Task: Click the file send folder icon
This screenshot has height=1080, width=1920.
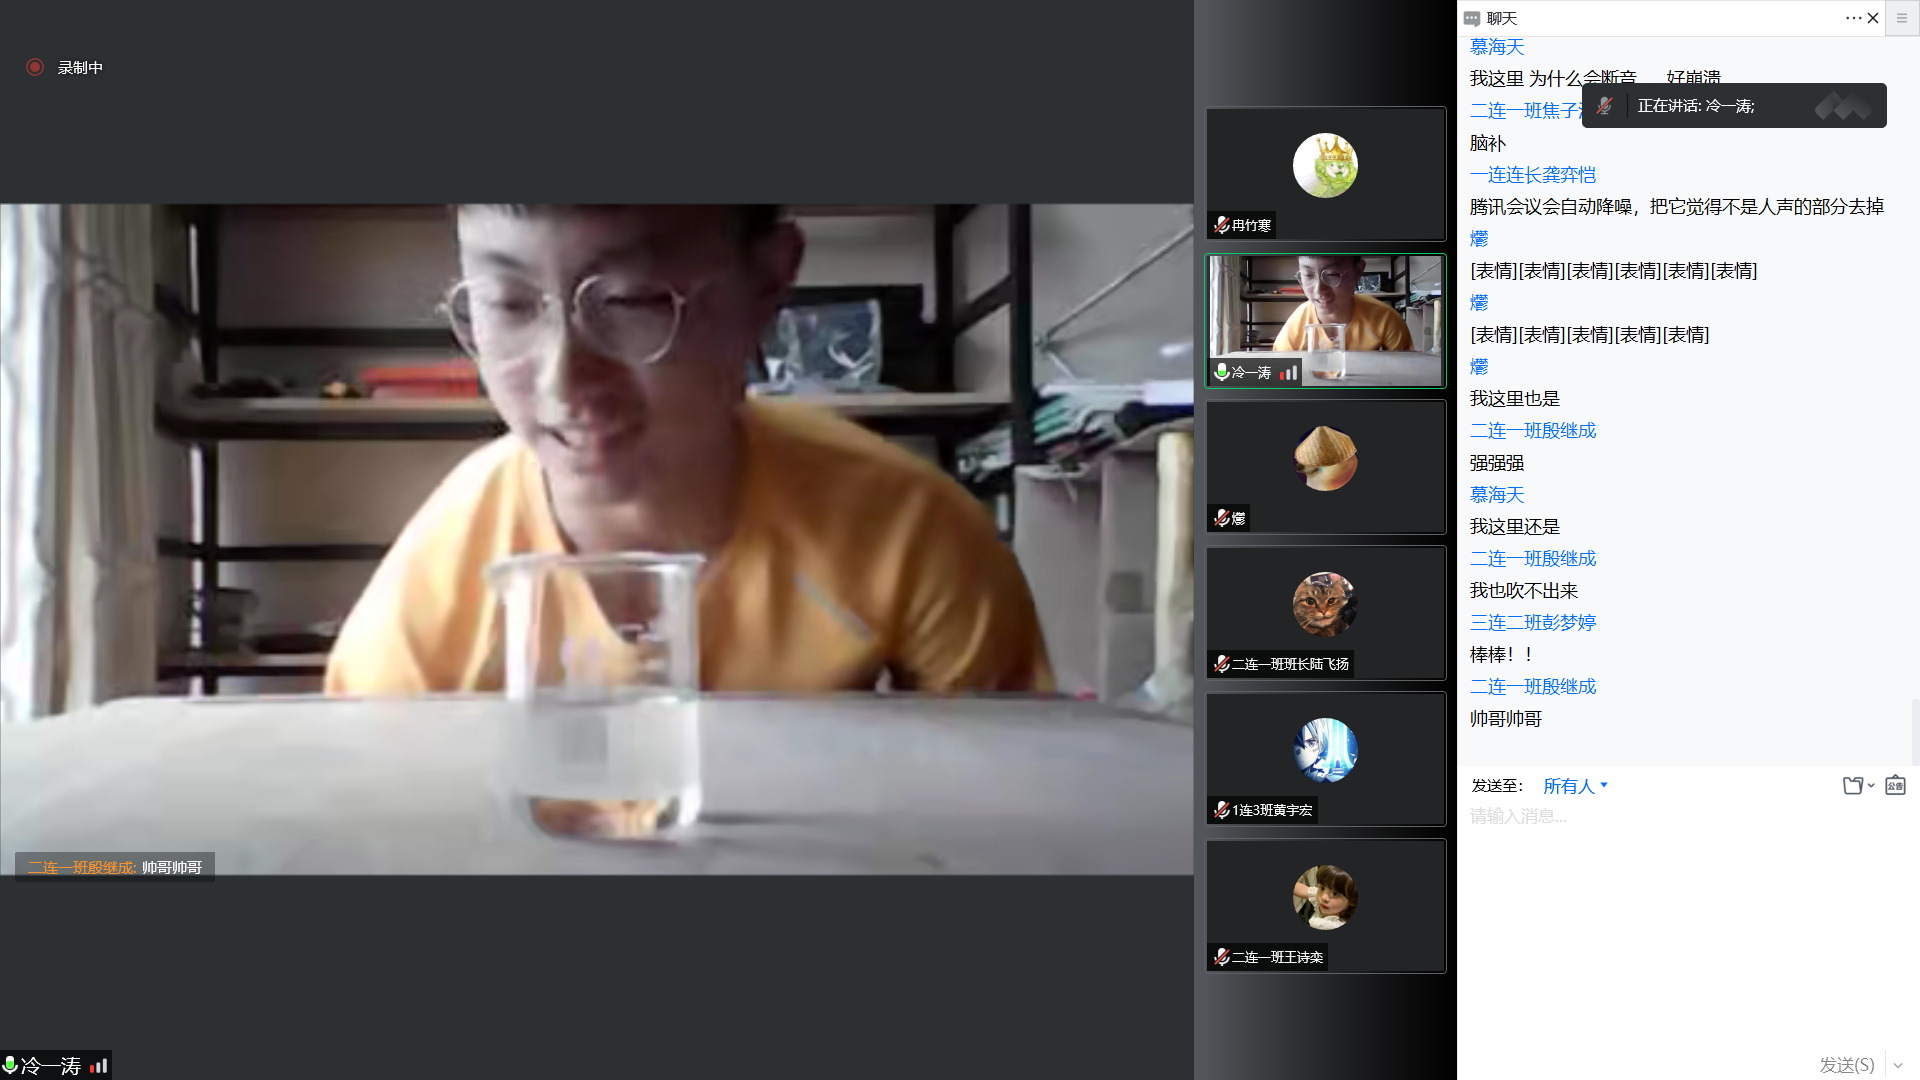Action: [x=1853, y=786]
